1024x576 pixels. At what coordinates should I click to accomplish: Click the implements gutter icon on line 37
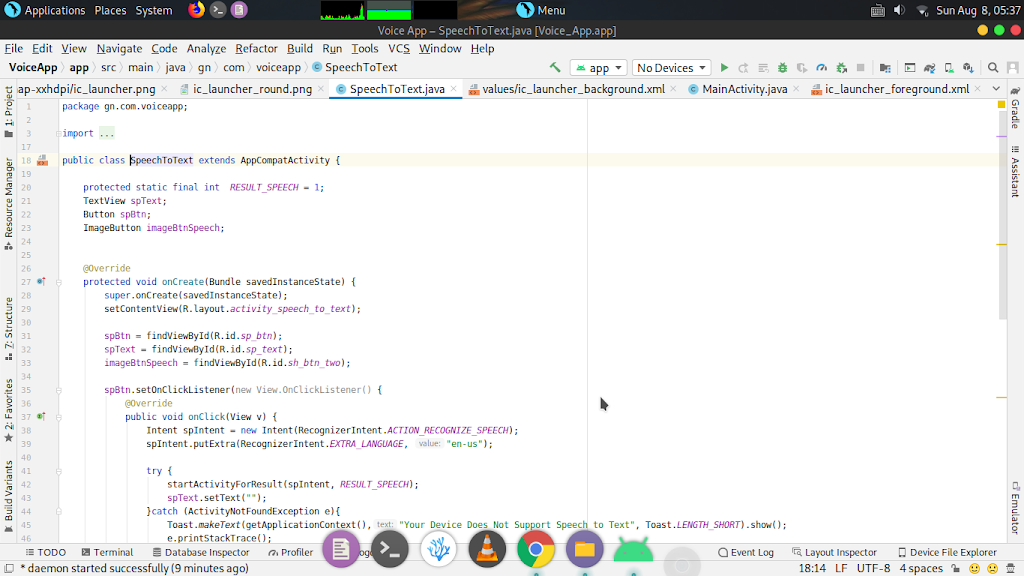coord(41,417)
